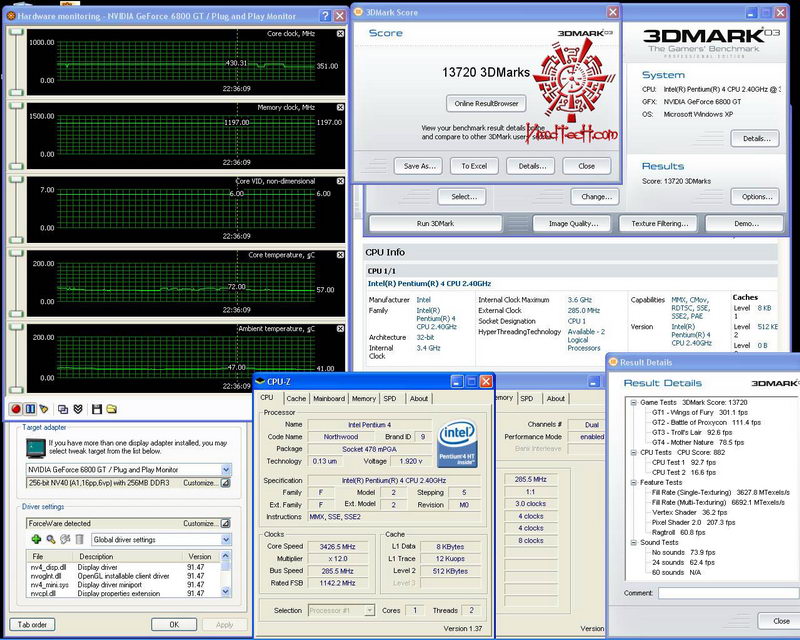Click the Change button in 3DMark

[x=595, y=196]
